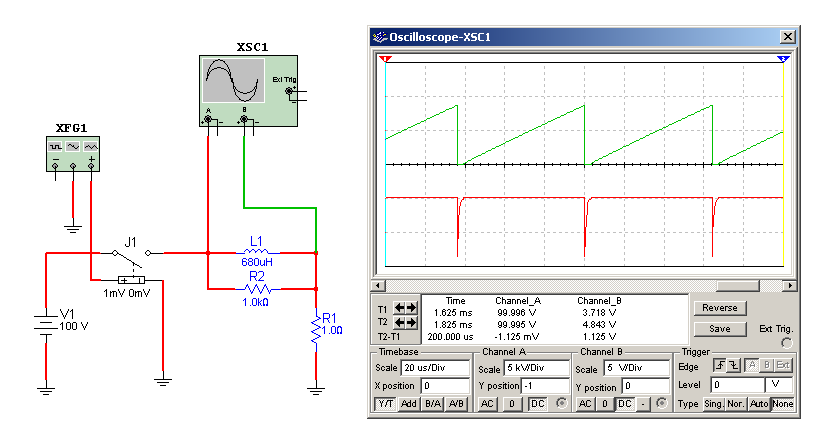This screenshot has width=819, height=446.
Task: Click the oscilloscope horizontal scrollbar right arrow
Action: (x=791, y=285)
